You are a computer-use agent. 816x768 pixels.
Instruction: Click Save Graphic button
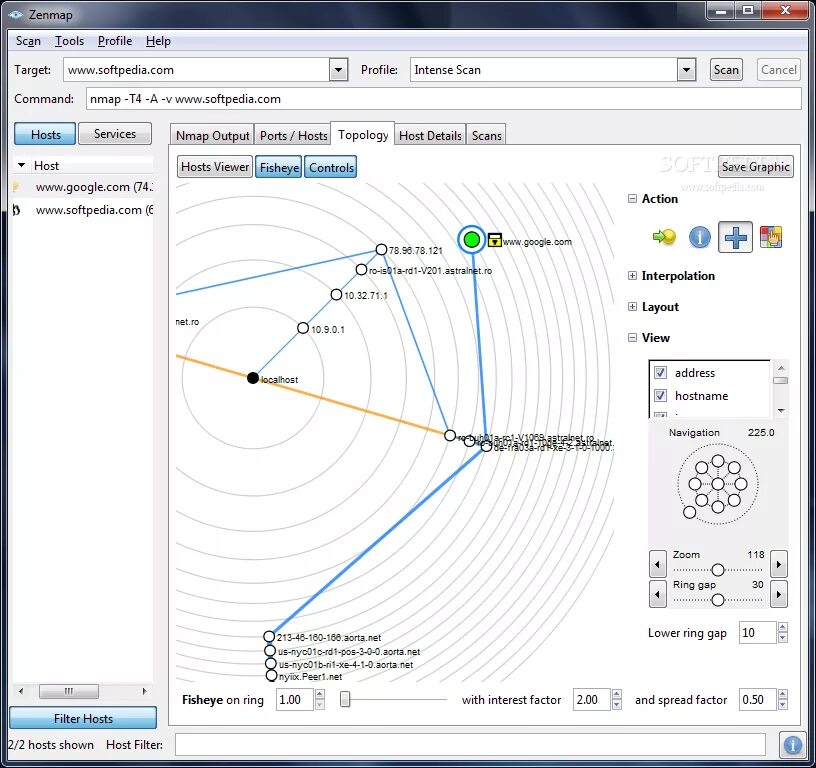(756, 167)
